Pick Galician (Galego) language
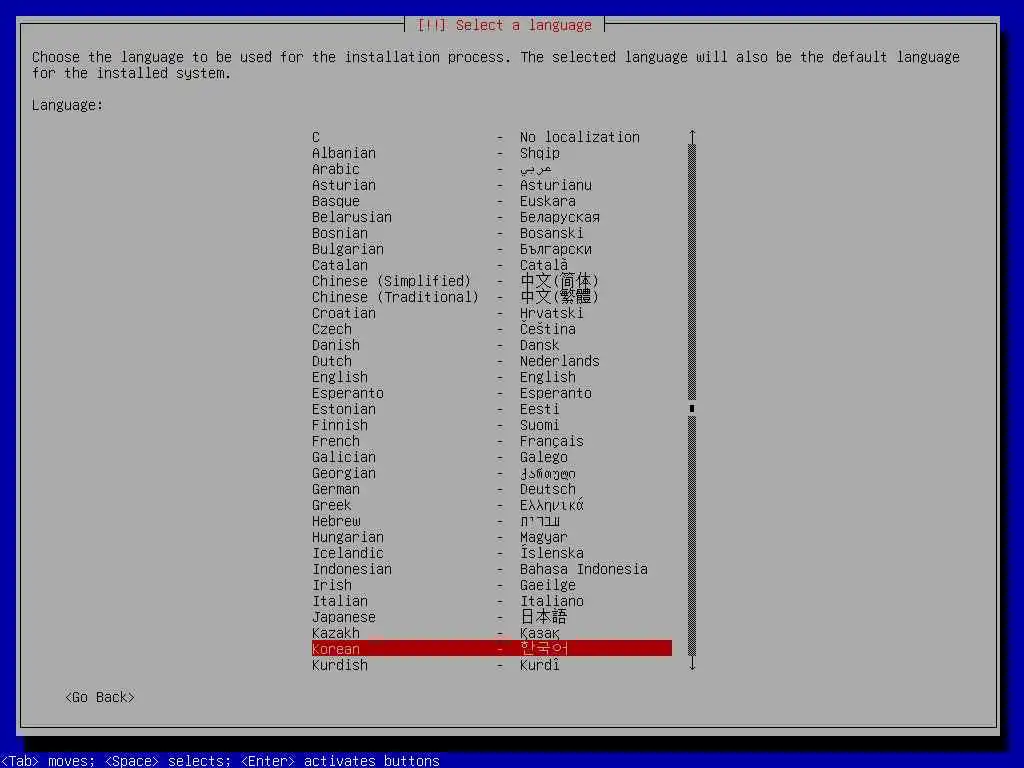The image size is (1024, 768). pyautogui.click(x=492, y=457)
